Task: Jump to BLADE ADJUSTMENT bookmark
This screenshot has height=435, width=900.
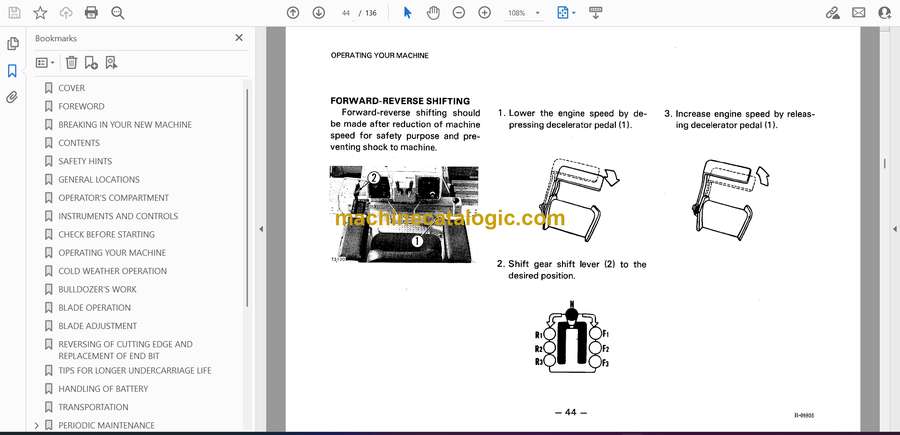Action: click(97, 326)
